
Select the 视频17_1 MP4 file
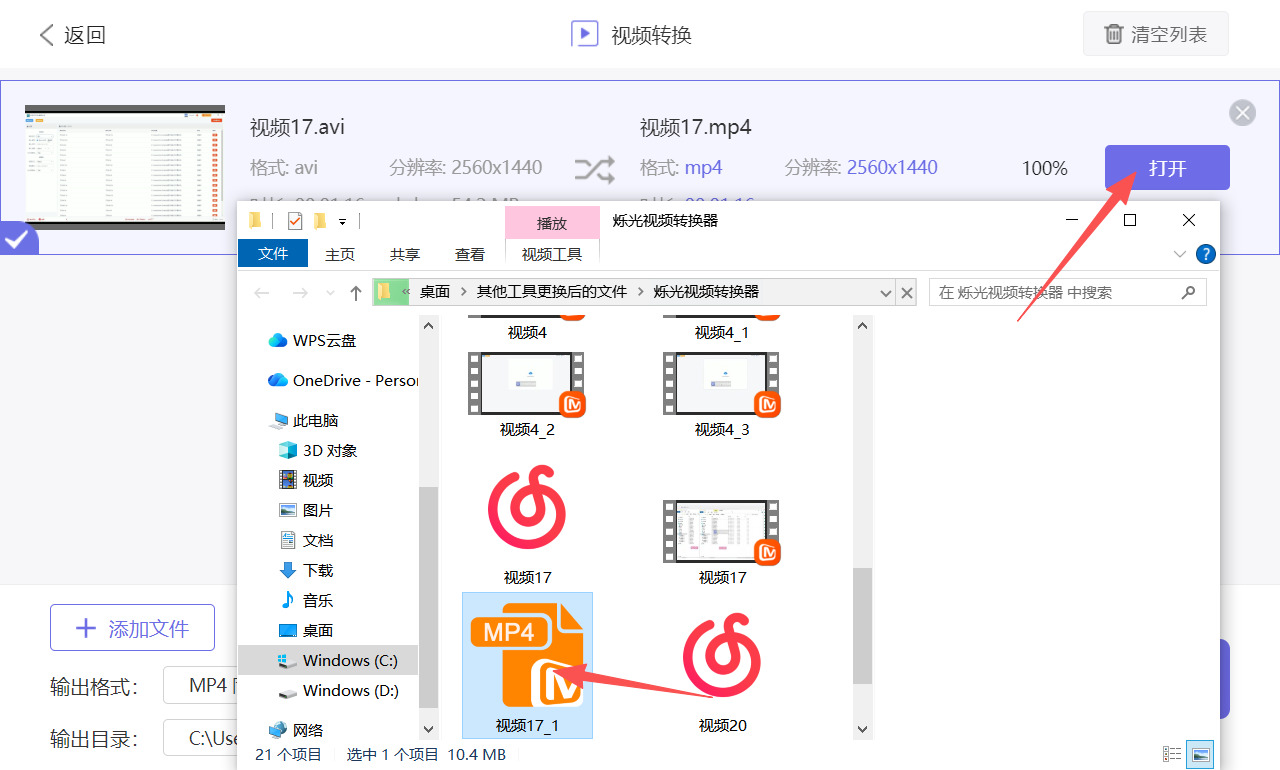click(x=527, y=665)
